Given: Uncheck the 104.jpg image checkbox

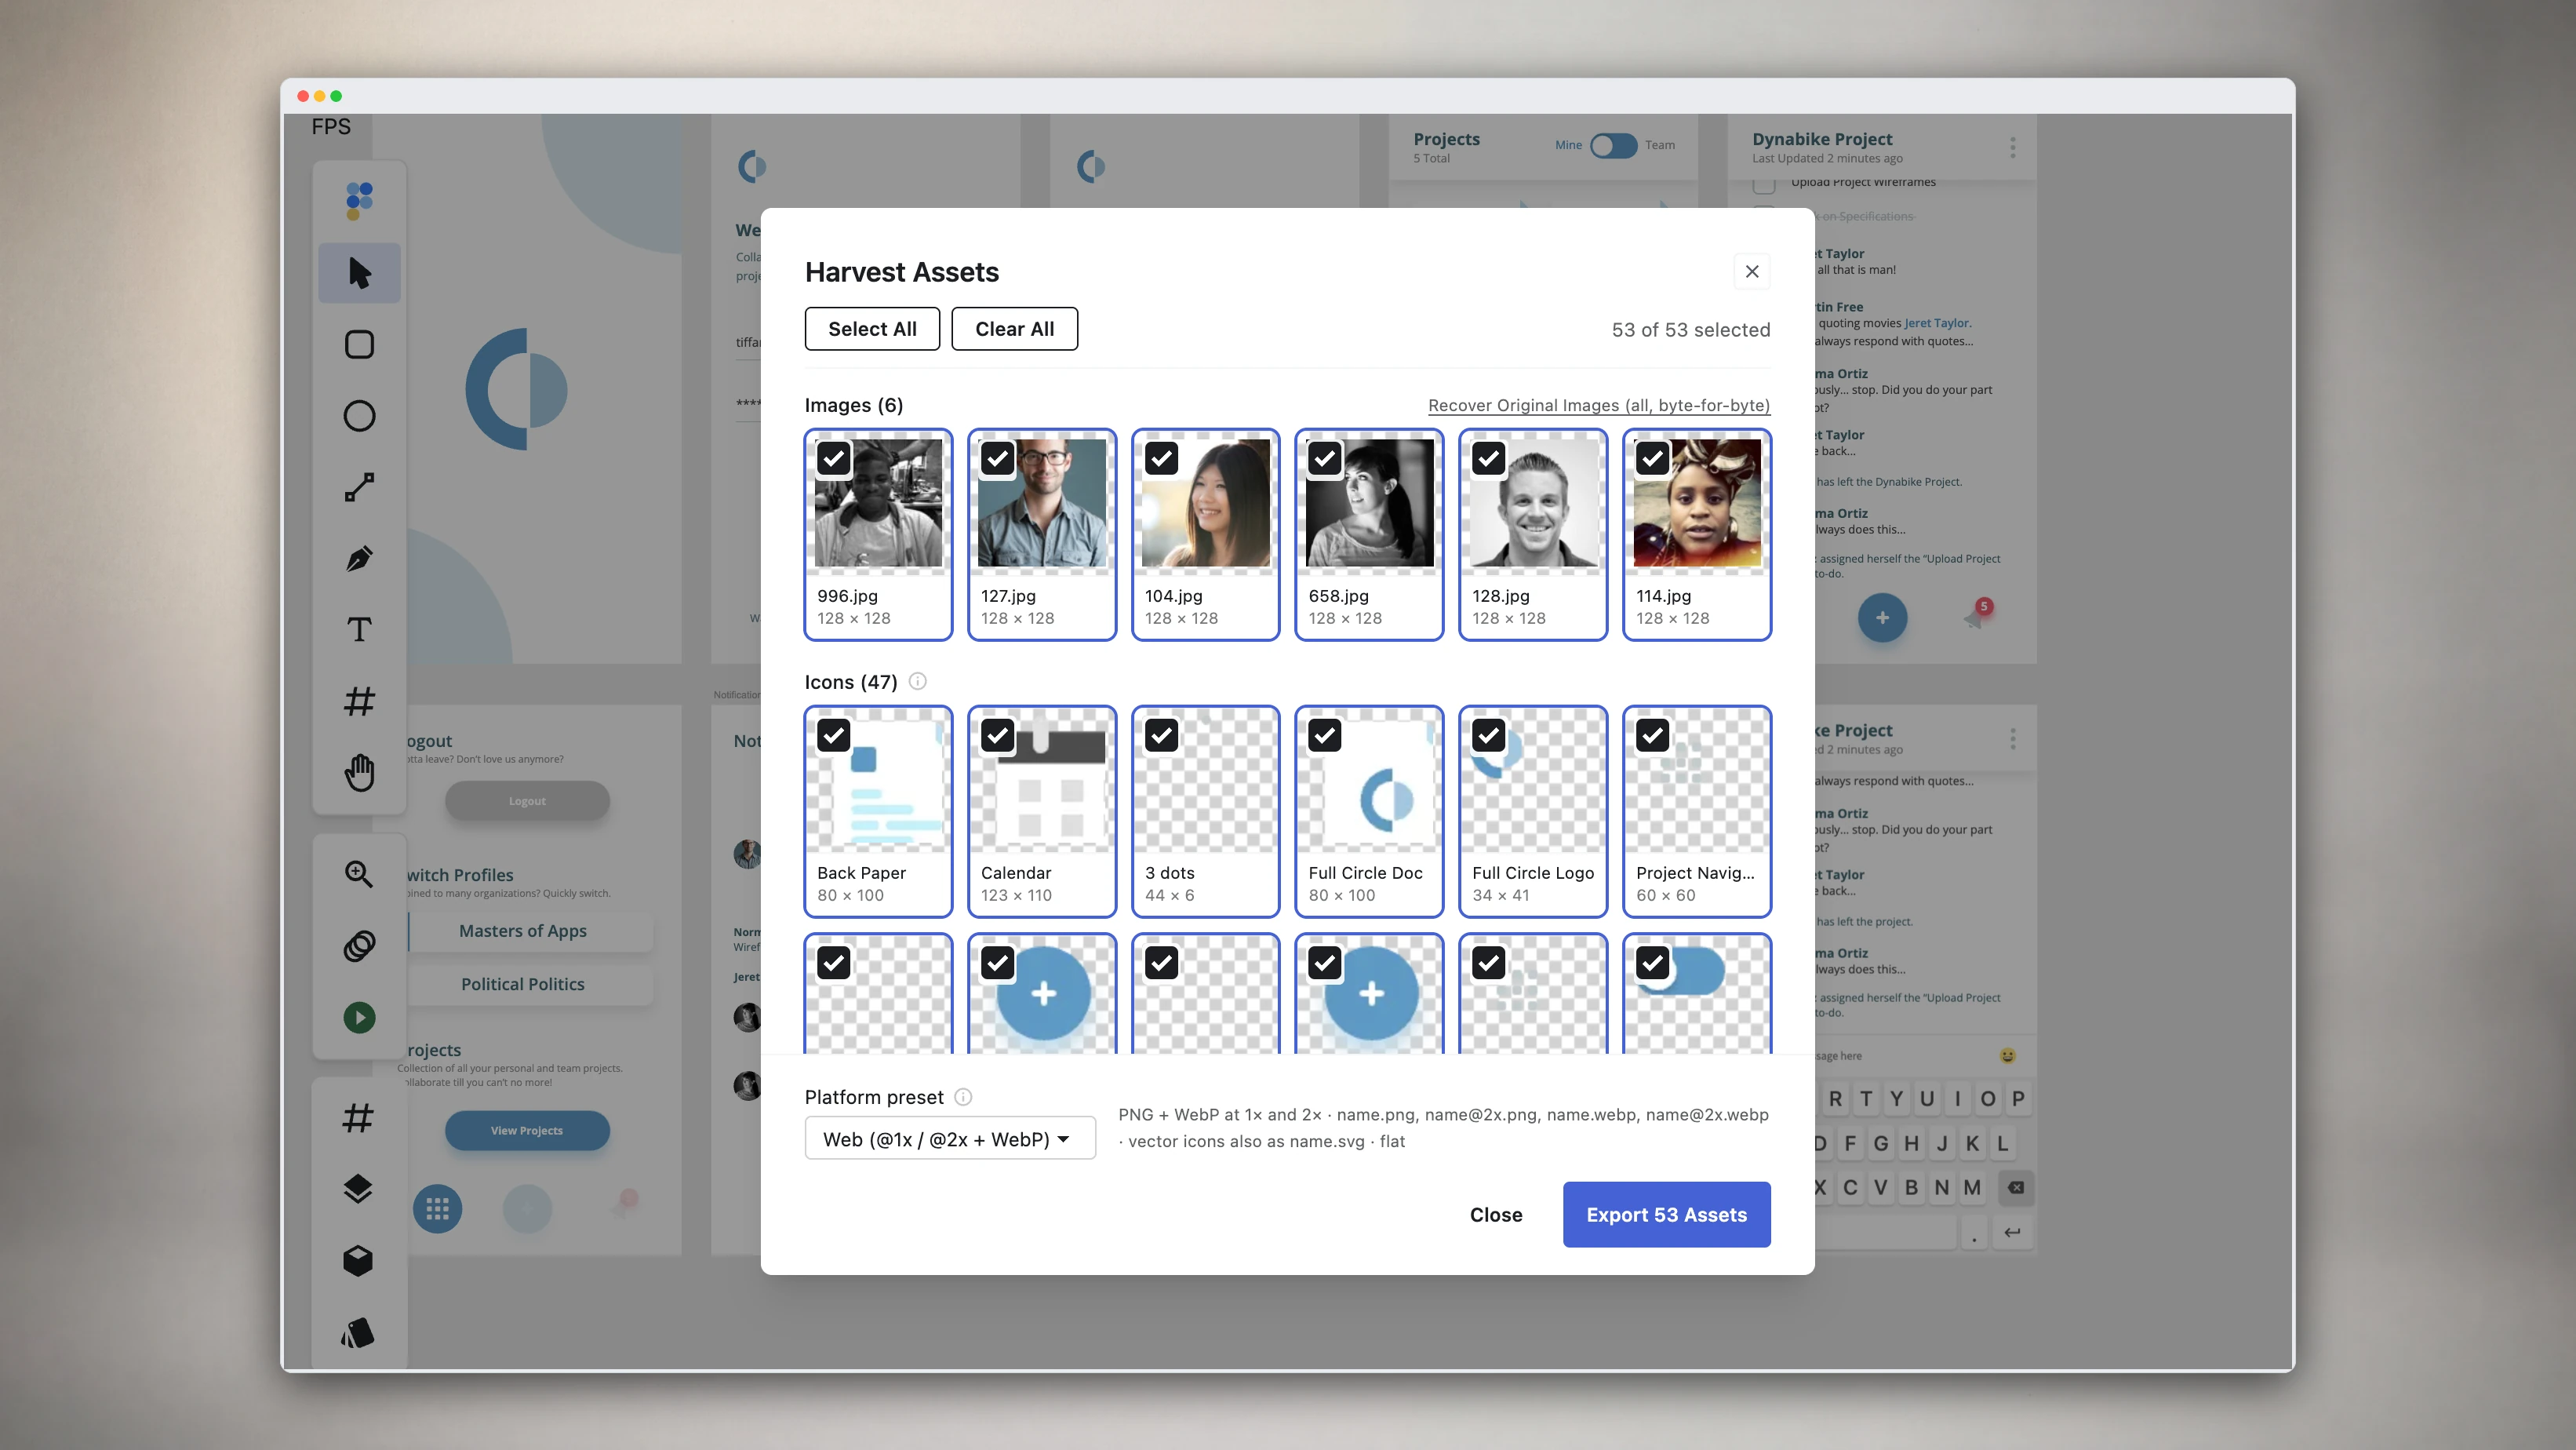Looking at the screenshot, I should point(1161,459).
